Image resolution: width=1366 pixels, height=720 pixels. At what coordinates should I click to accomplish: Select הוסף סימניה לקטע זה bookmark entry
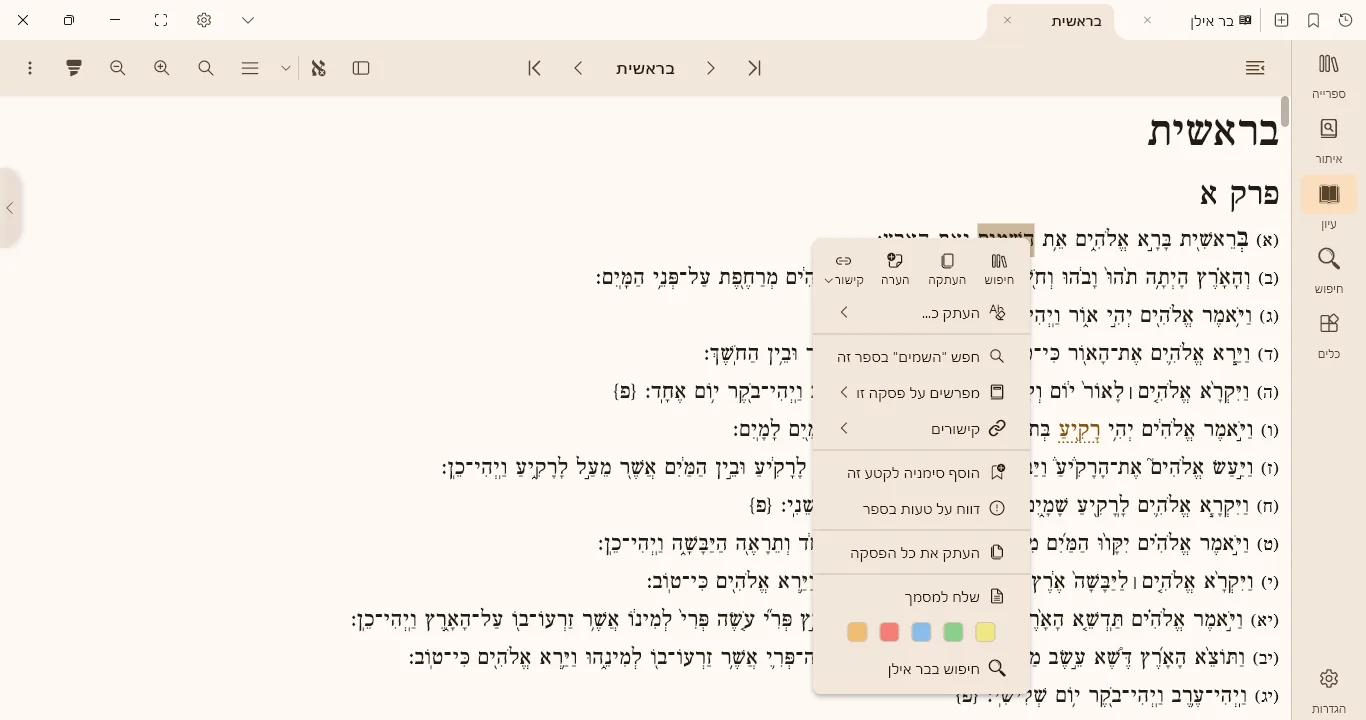[x=922, y=472]
